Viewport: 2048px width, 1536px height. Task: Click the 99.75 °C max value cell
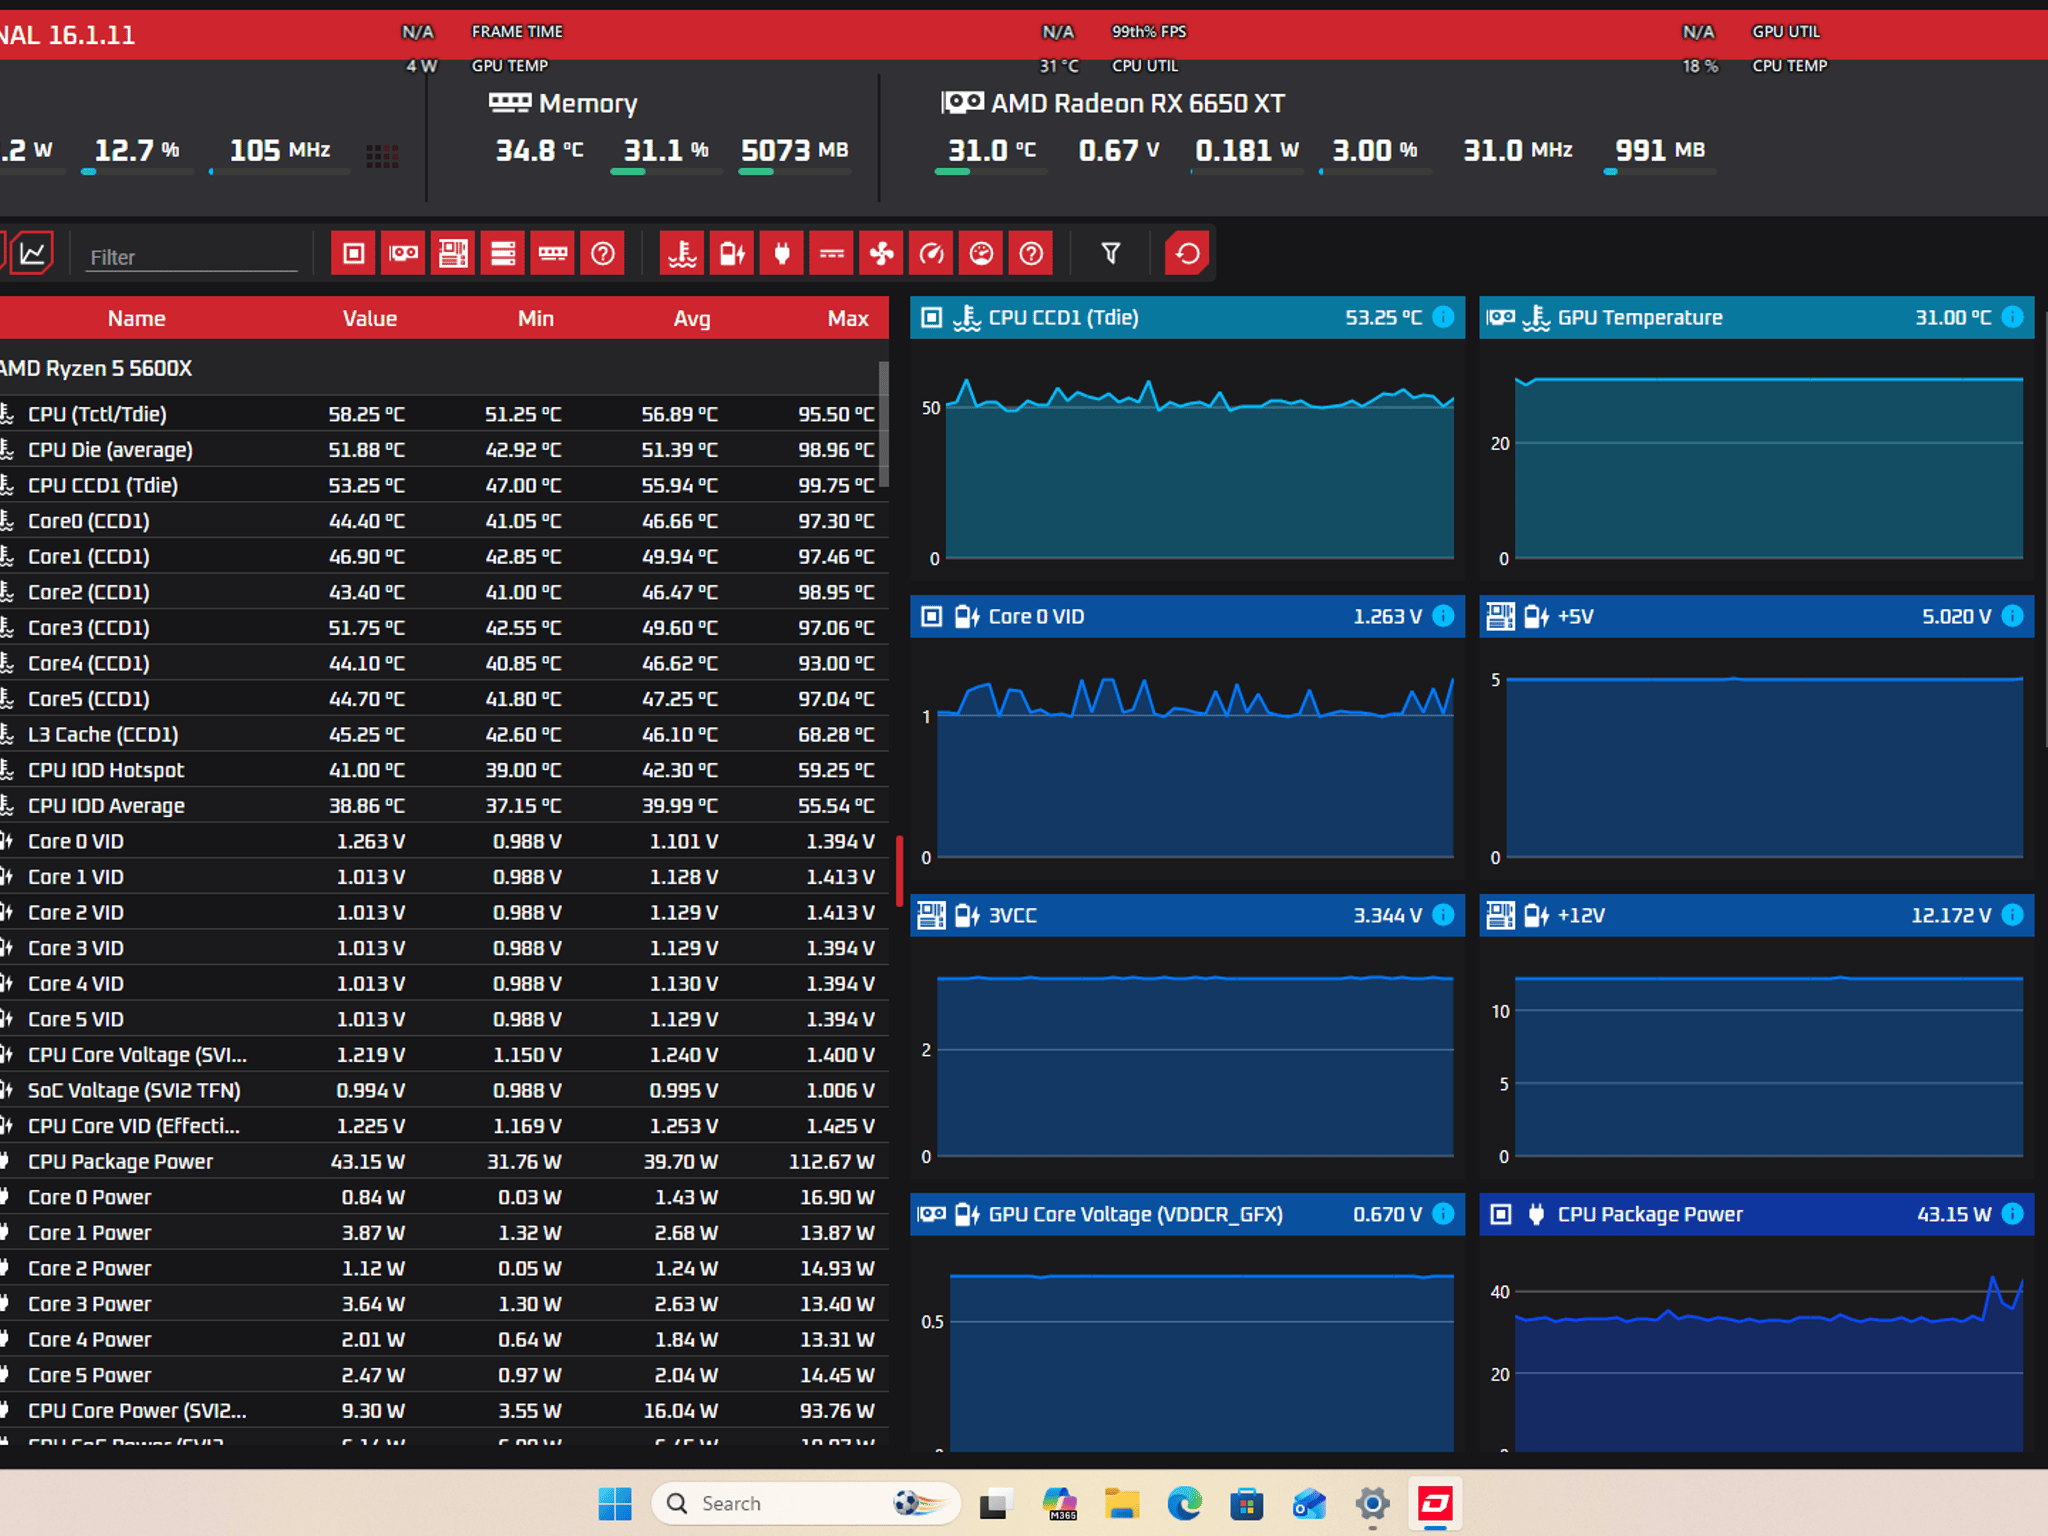click(x=836, y=485)
